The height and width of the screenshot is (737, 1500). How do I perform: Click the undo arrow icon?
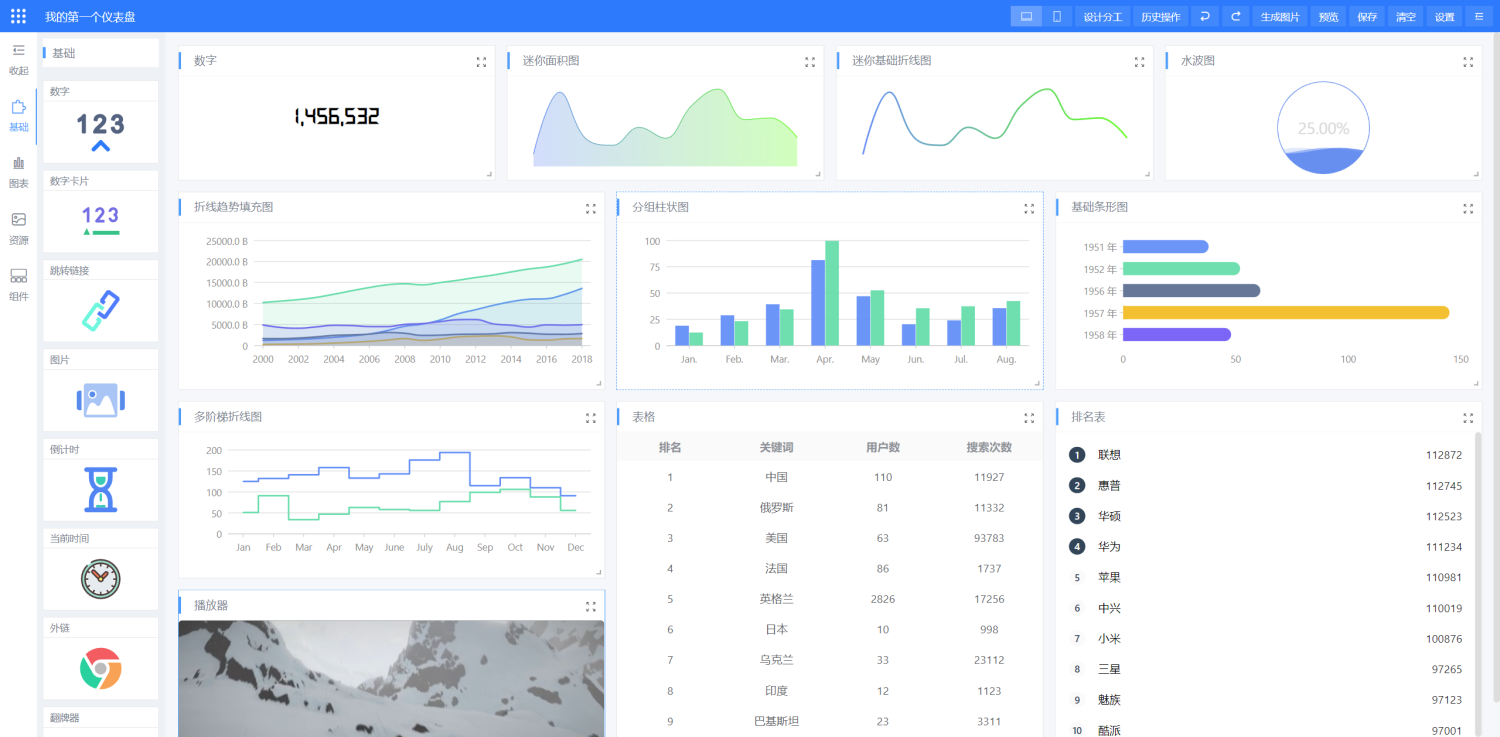1205,16
